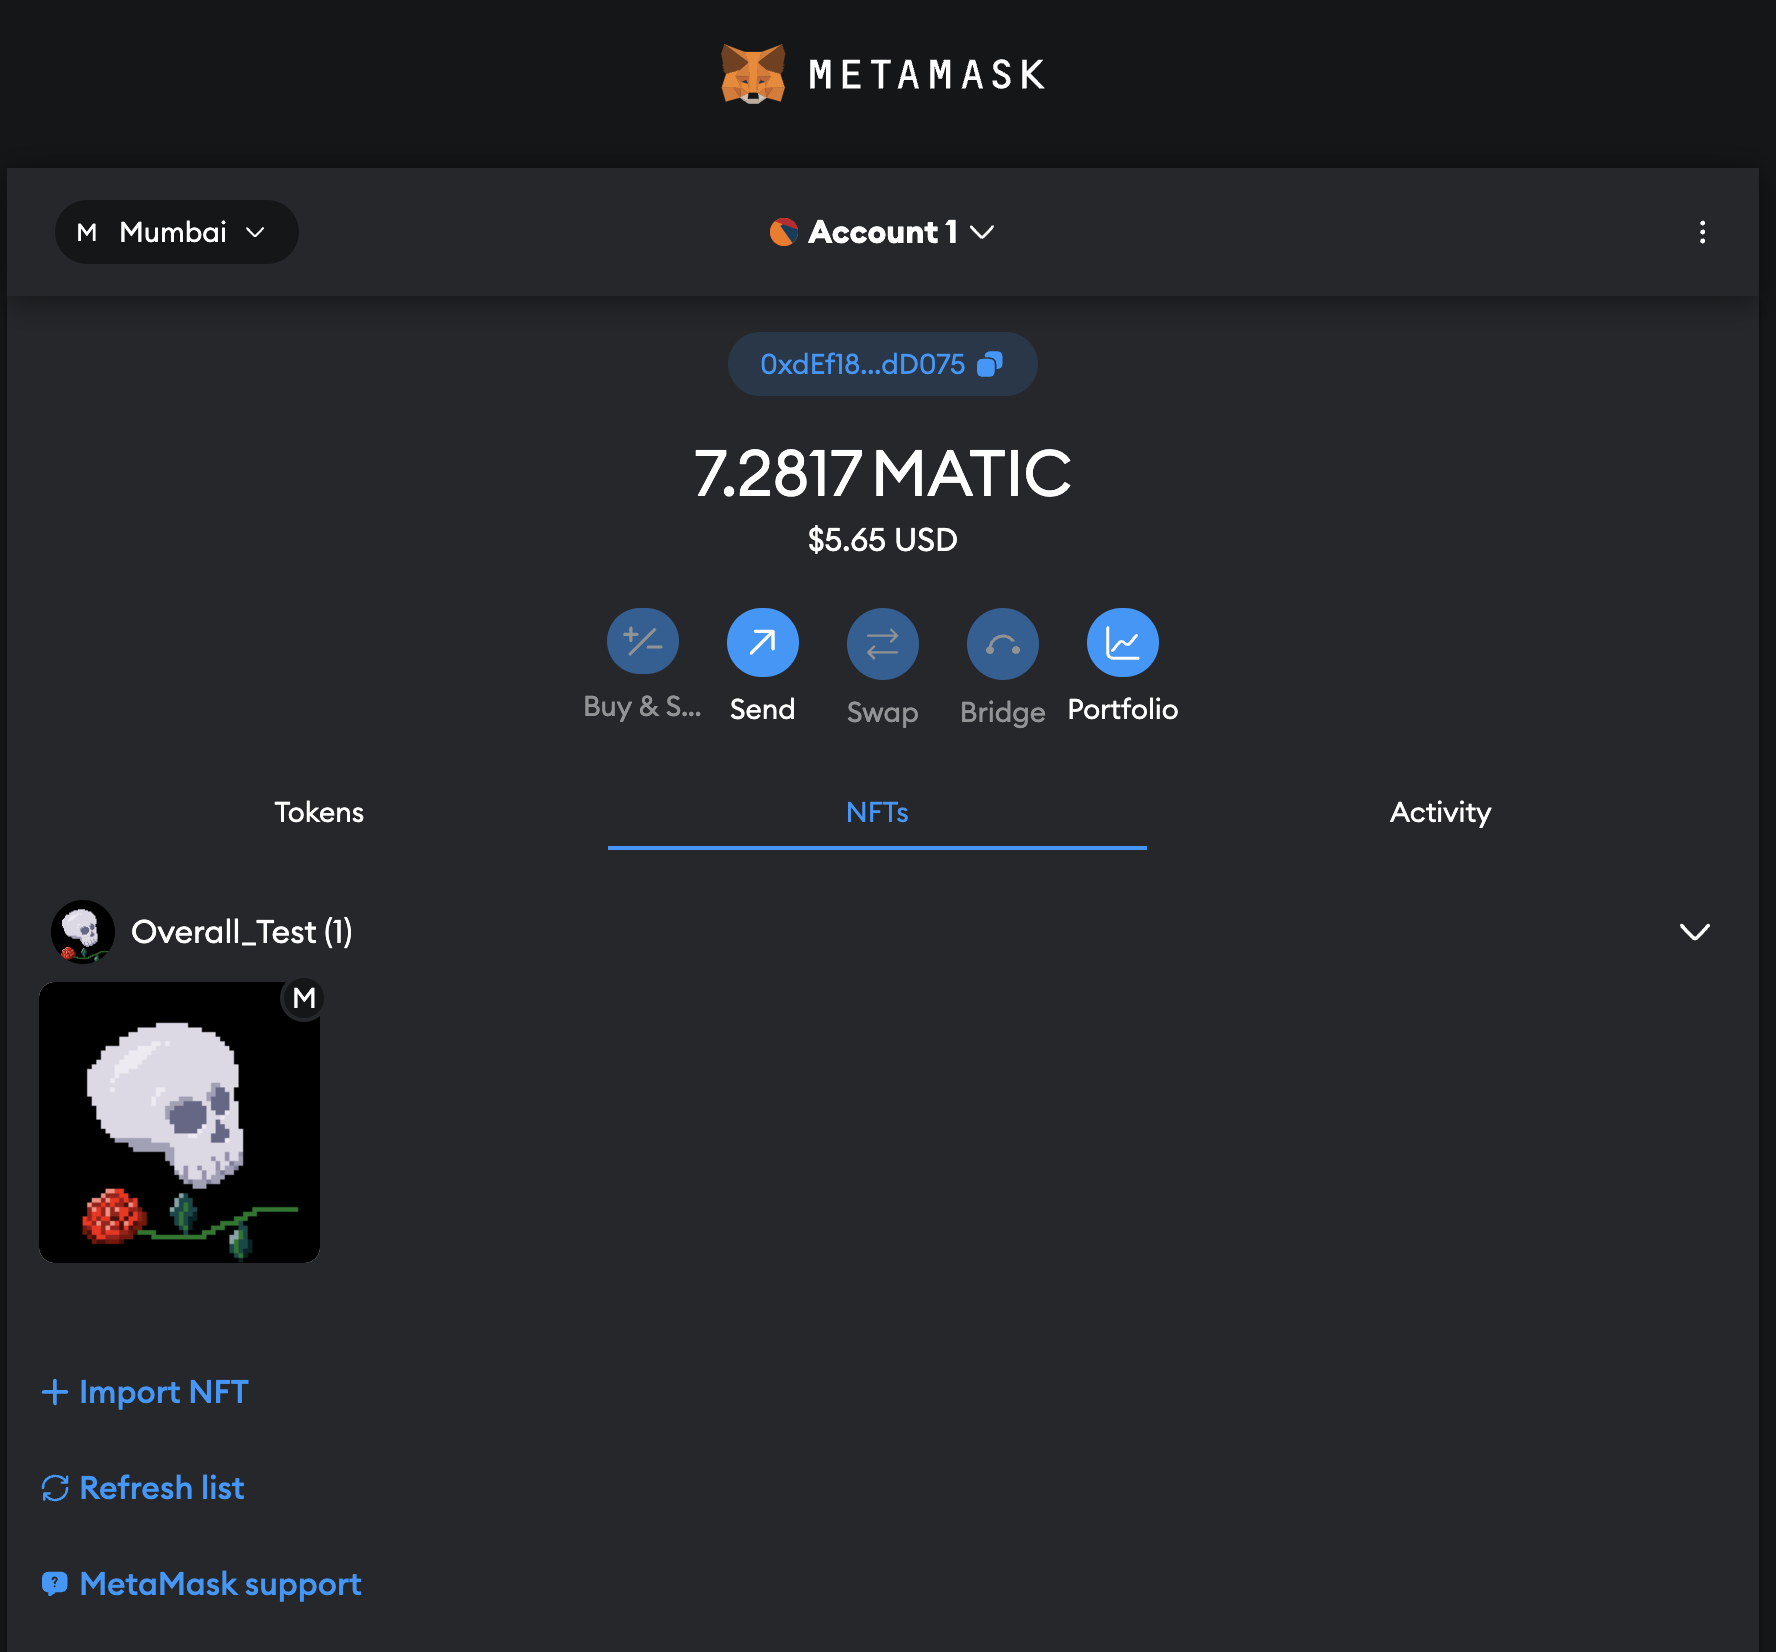1776x1652 pixels.
Task: Open the skull and rose NFT thumbnail
Action: pos(179,1122)
